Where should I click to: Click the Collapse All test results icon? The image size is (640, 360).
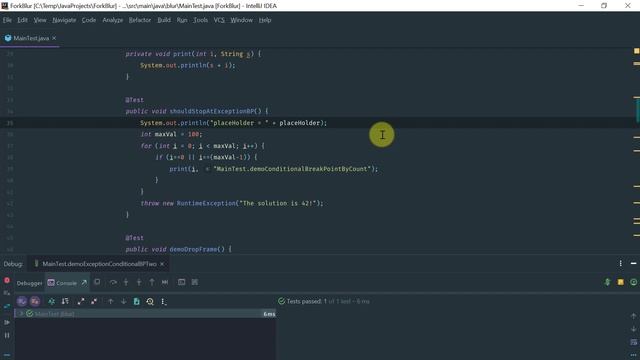coord(94,301)
